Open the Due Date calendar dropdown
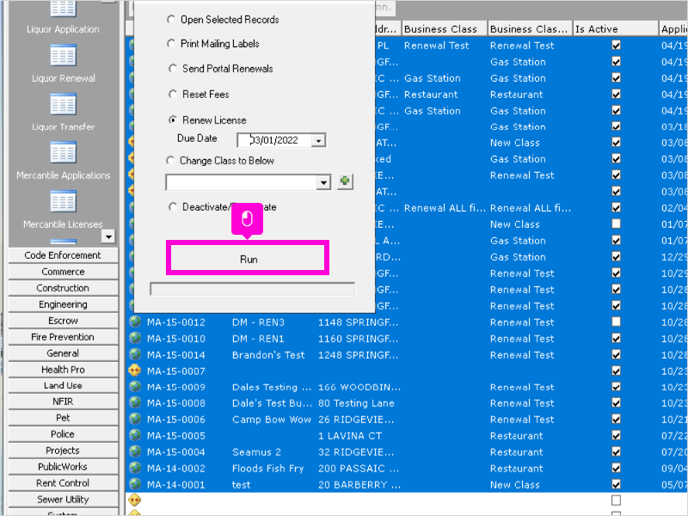Screen dimensions: 688x516 point(319,140)
